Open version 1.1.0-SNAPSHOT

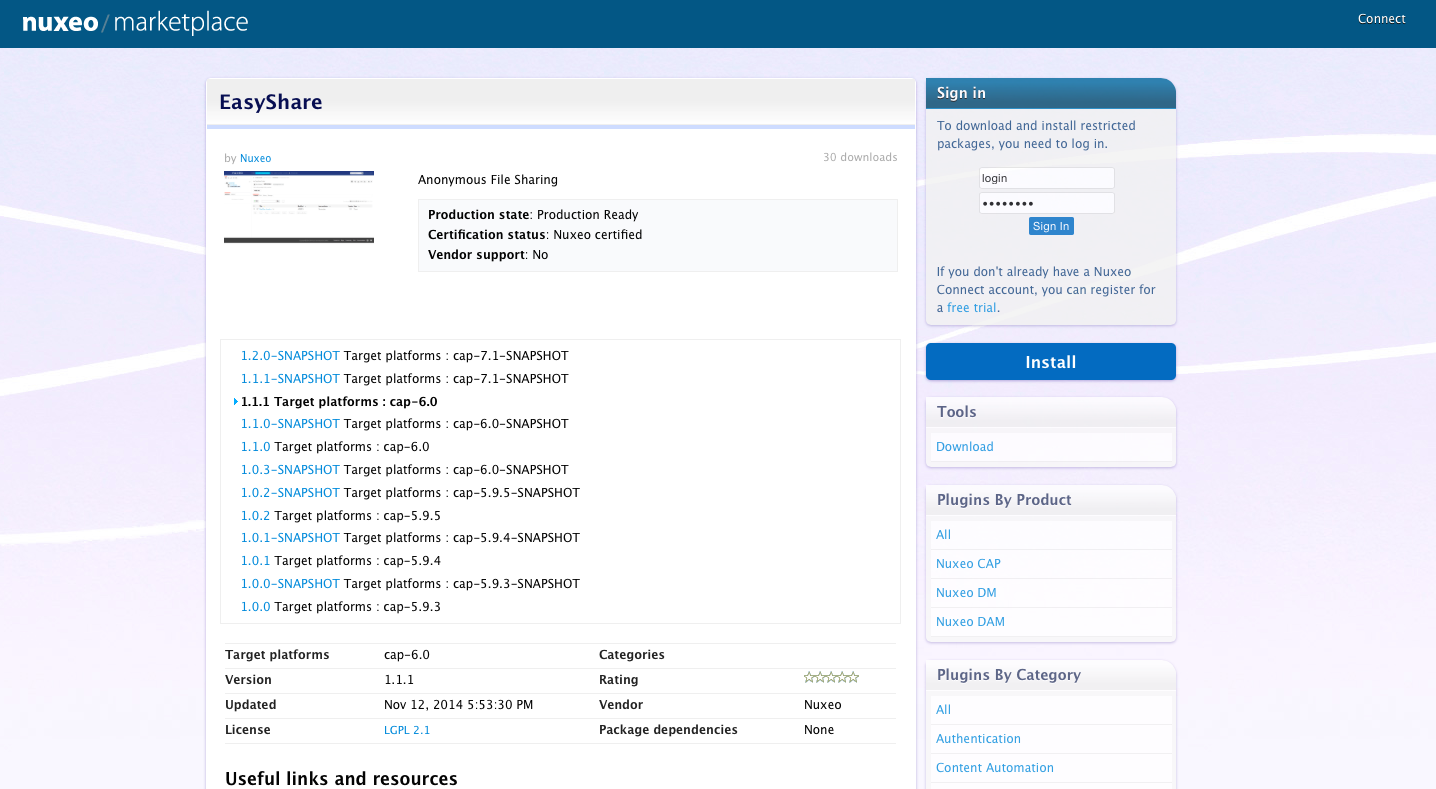290,424
